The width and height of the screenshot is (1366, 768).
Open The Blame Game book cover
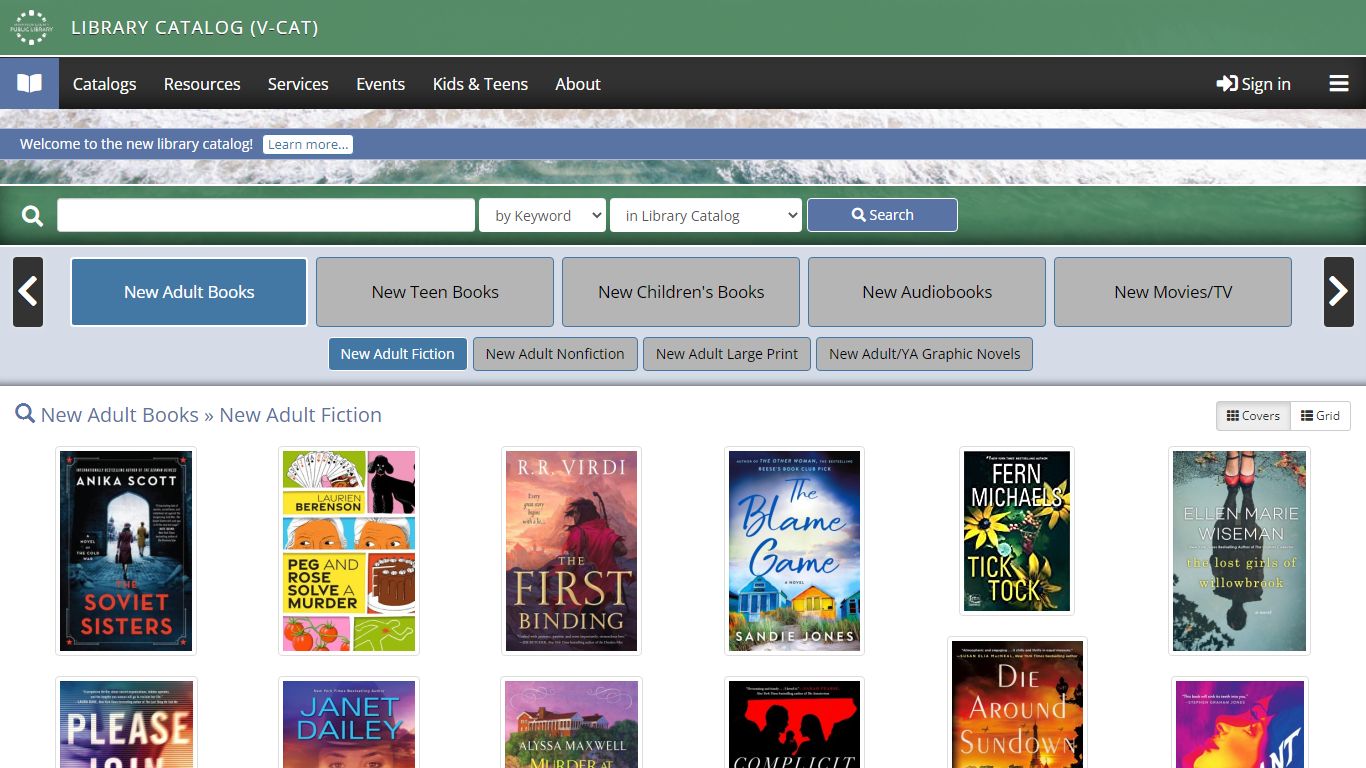[794, 551]
